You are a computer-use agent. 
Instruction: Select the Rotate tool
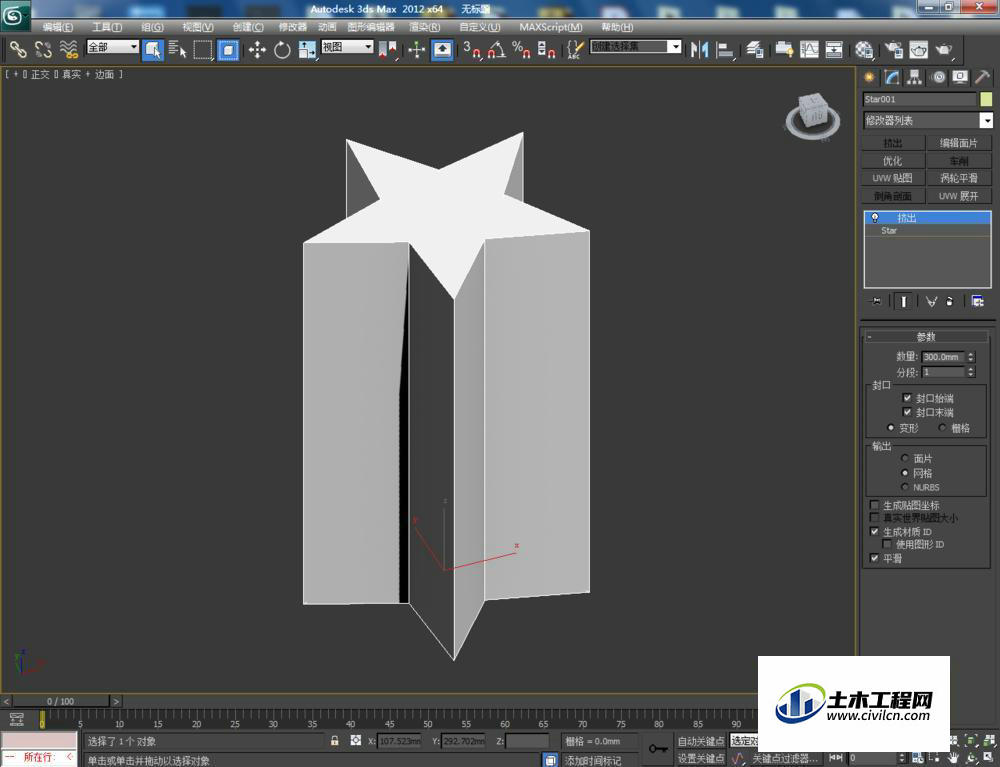tap(282, 49)
